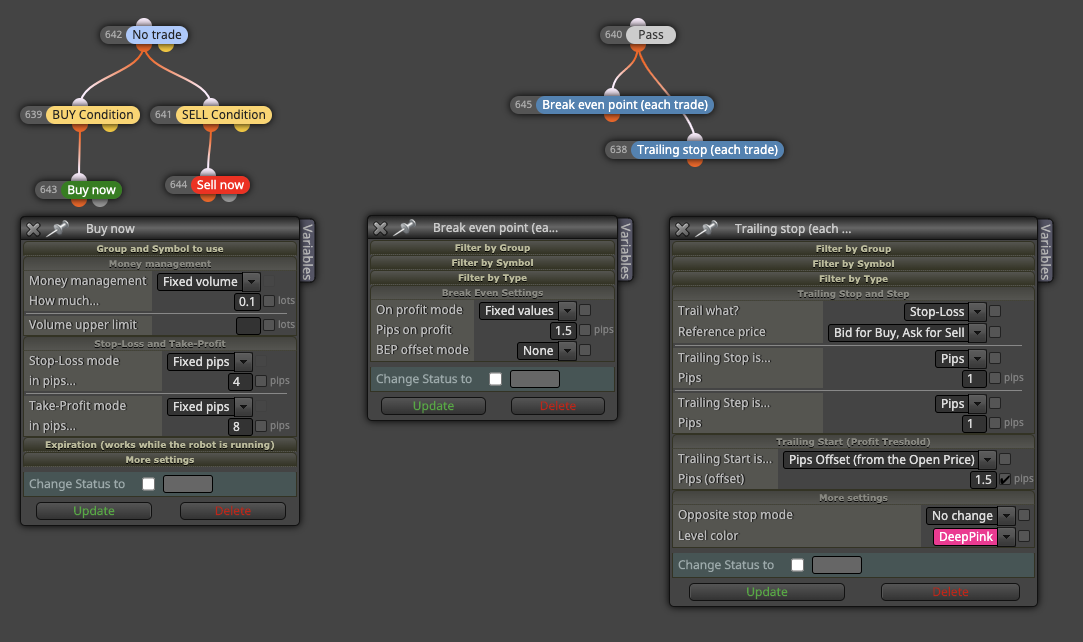The height and width of the screenshot is (642, 1083).
Task: Close the Break even point panel
Action: tap(381, 228)
